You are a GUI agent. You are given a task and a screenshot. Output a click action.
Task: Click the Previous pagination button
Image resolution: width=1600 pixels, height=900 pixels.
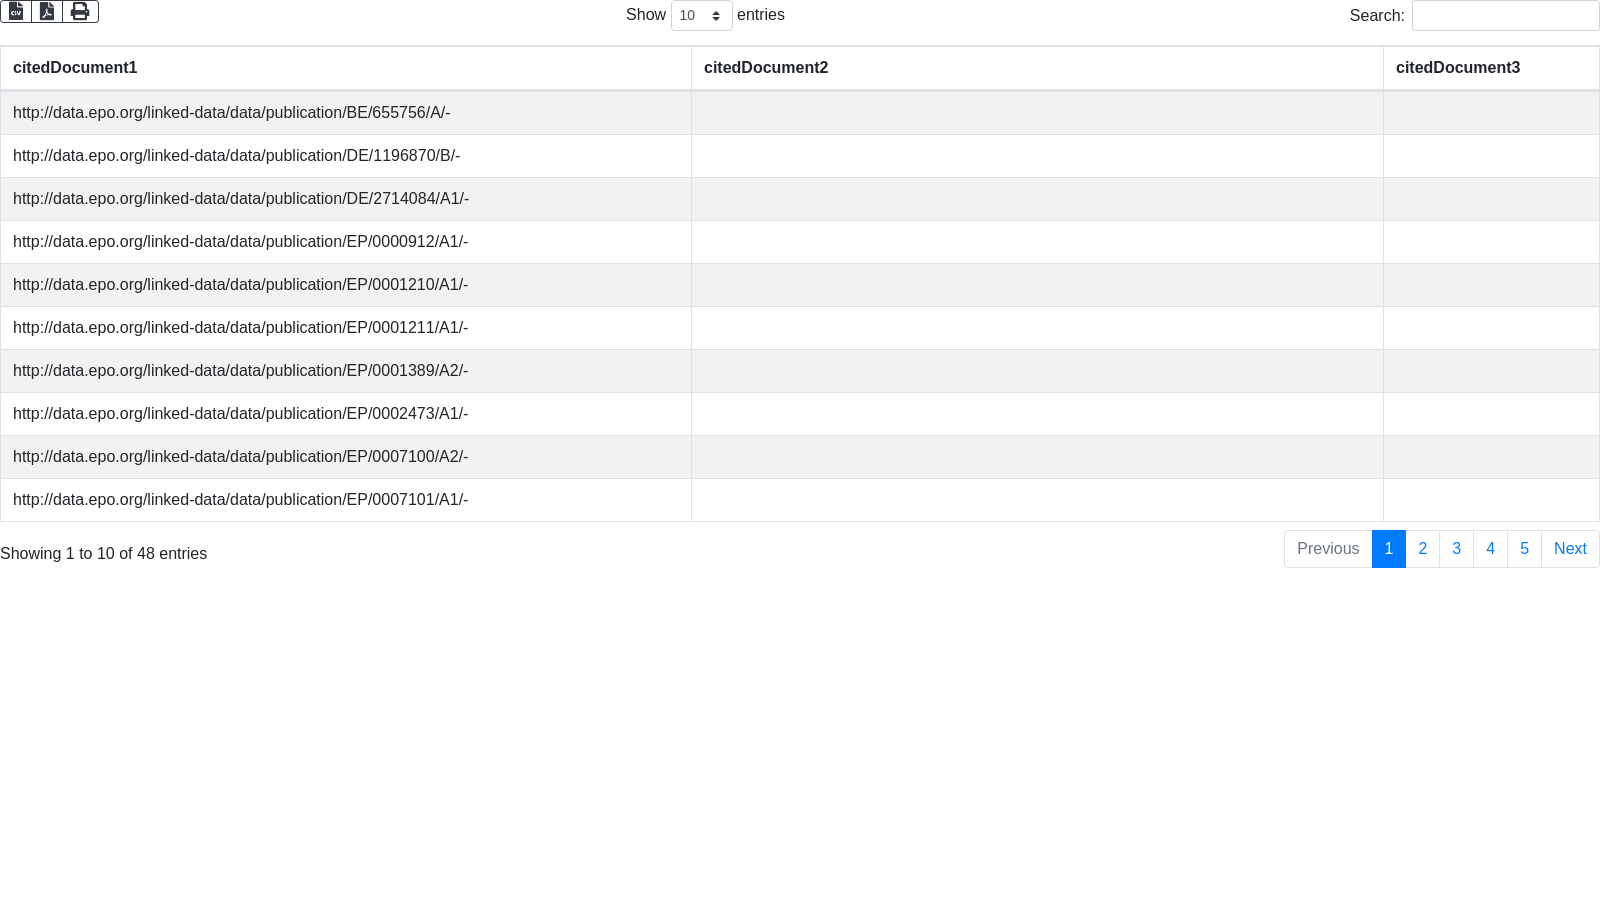click(1328, 549)
